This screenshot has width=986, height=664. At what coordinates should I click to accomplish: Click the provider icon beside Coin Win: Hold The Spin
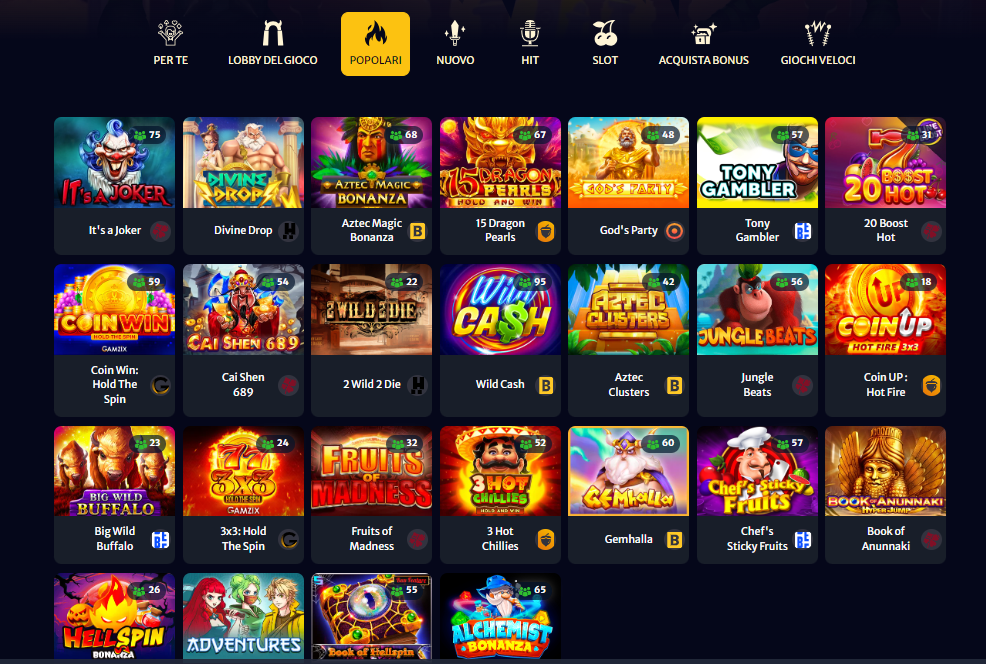[161, 385]
